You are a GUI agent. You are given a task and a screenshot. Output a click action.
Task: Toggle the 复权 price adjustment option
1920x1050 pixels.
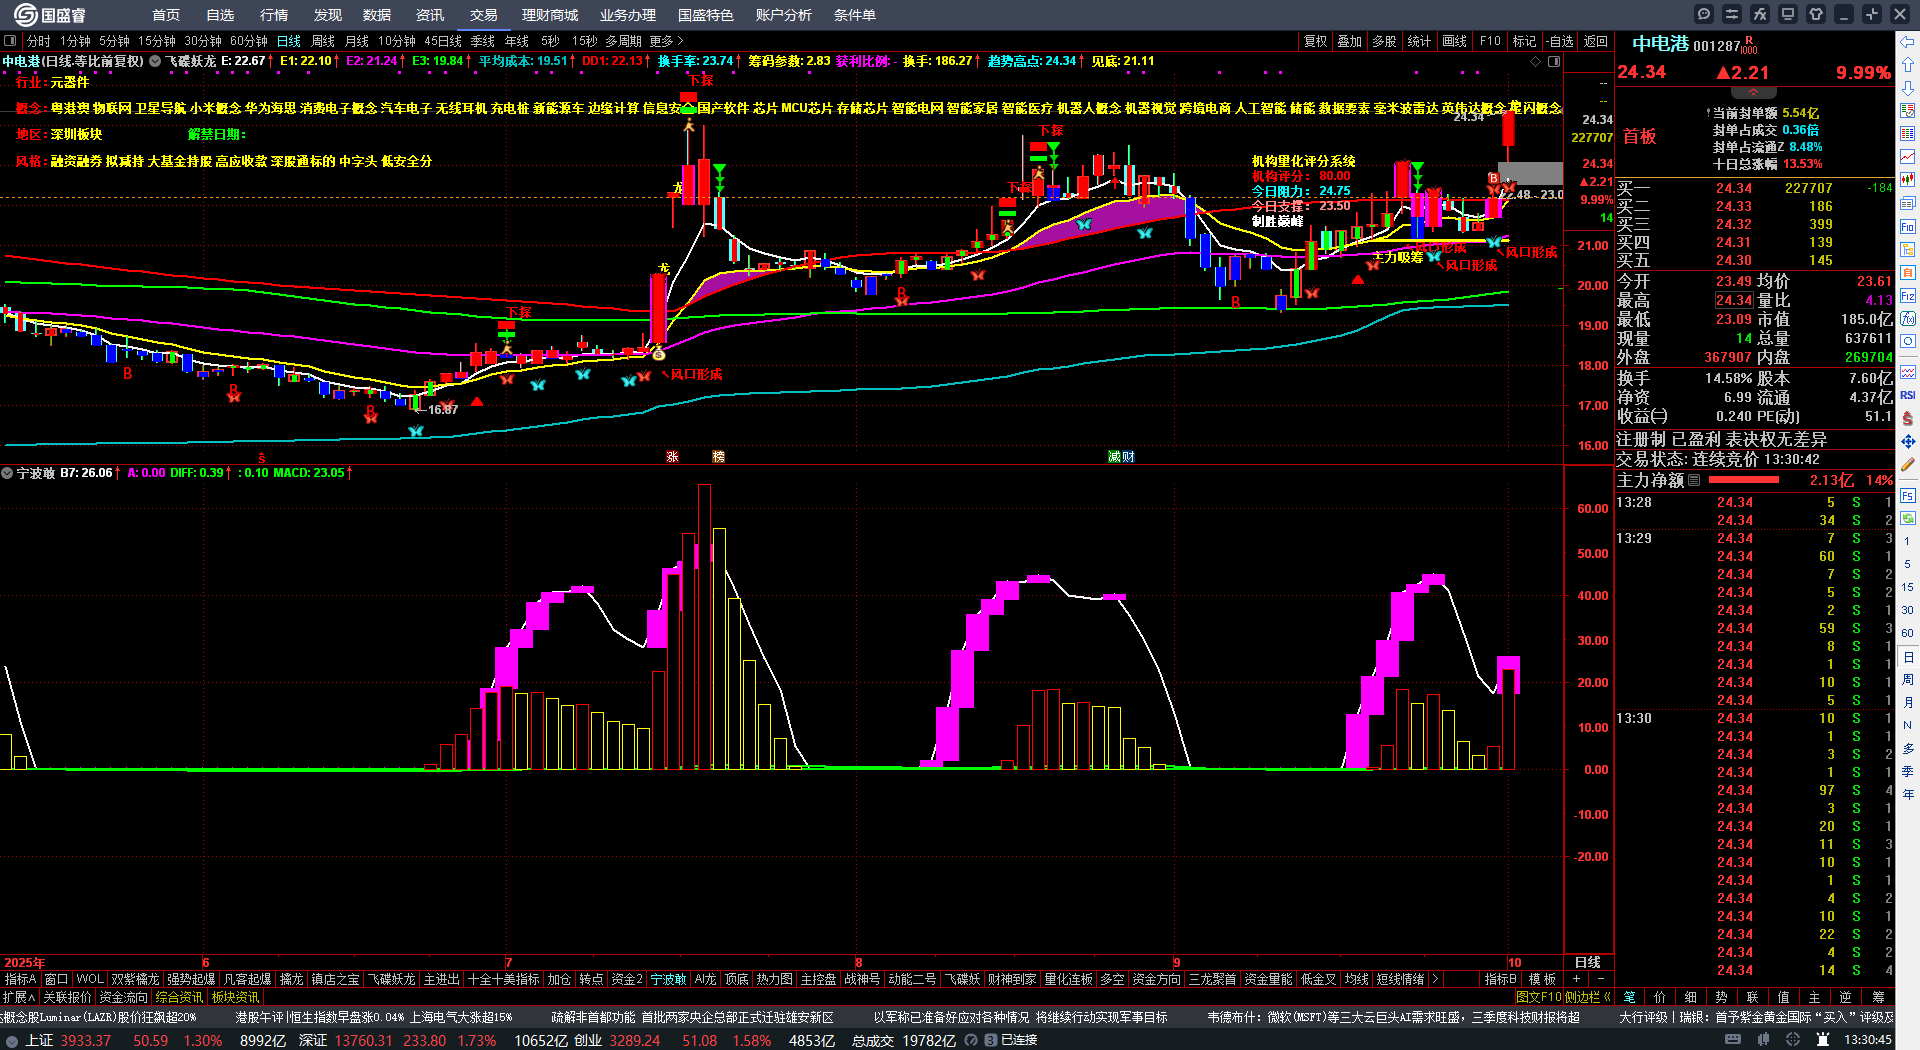click(1315, 41)
